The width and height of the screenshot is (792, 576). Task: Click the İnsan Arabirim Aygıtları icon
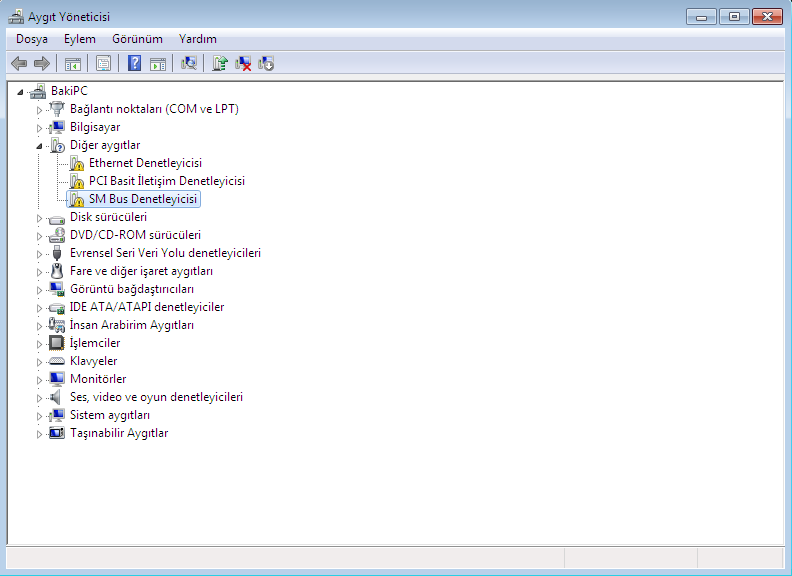(x=57, y=325)
